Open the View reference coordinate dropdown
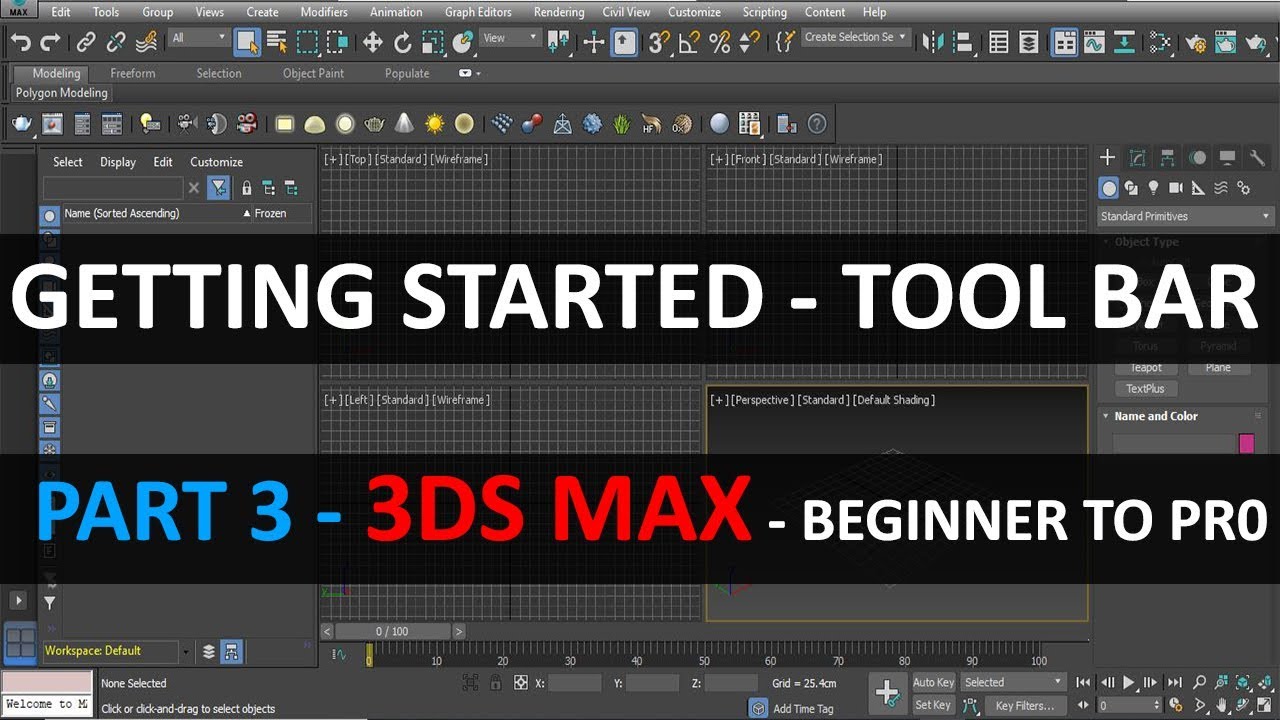 click(510, 38)
